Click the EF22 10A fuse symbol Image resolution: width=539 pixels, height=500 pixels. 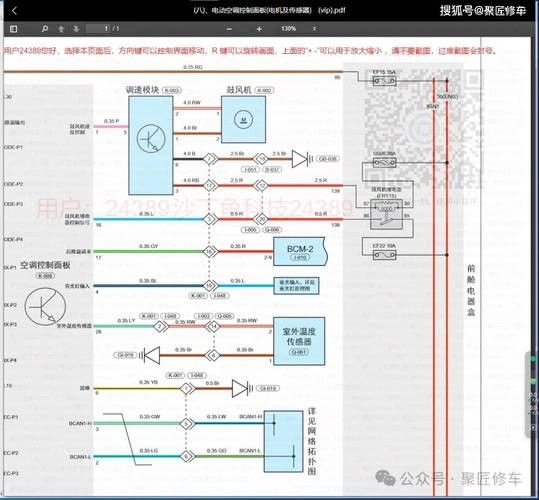coord(384,255)
